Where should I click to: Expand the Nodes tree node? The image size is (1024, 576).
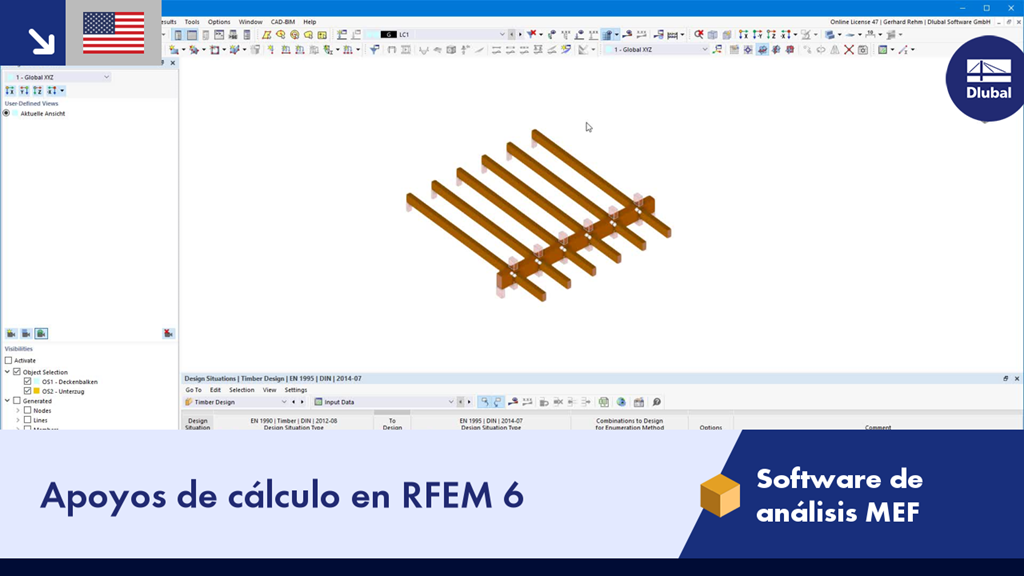pos(18,411)
